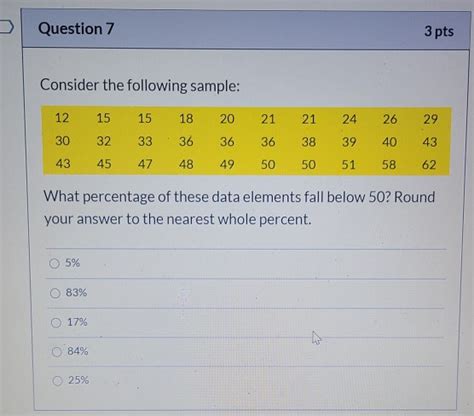Click value 62 in the sample table
Image resolution: width=474 pixels, height=416 pixels.
click(x=429, y=165)
